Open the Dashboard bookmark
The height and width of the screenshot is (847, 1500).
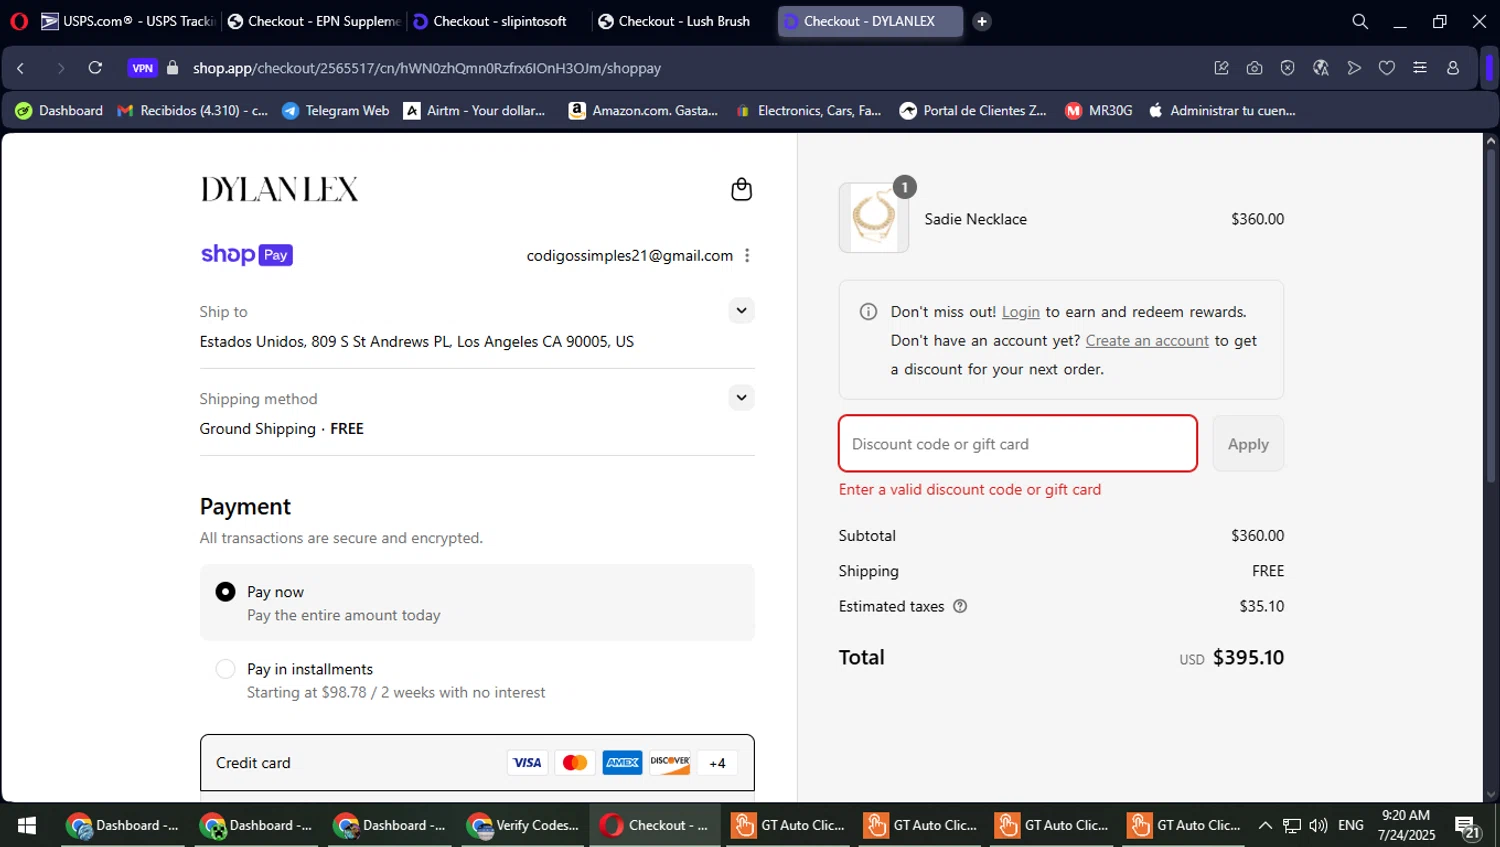coord(59,110)
